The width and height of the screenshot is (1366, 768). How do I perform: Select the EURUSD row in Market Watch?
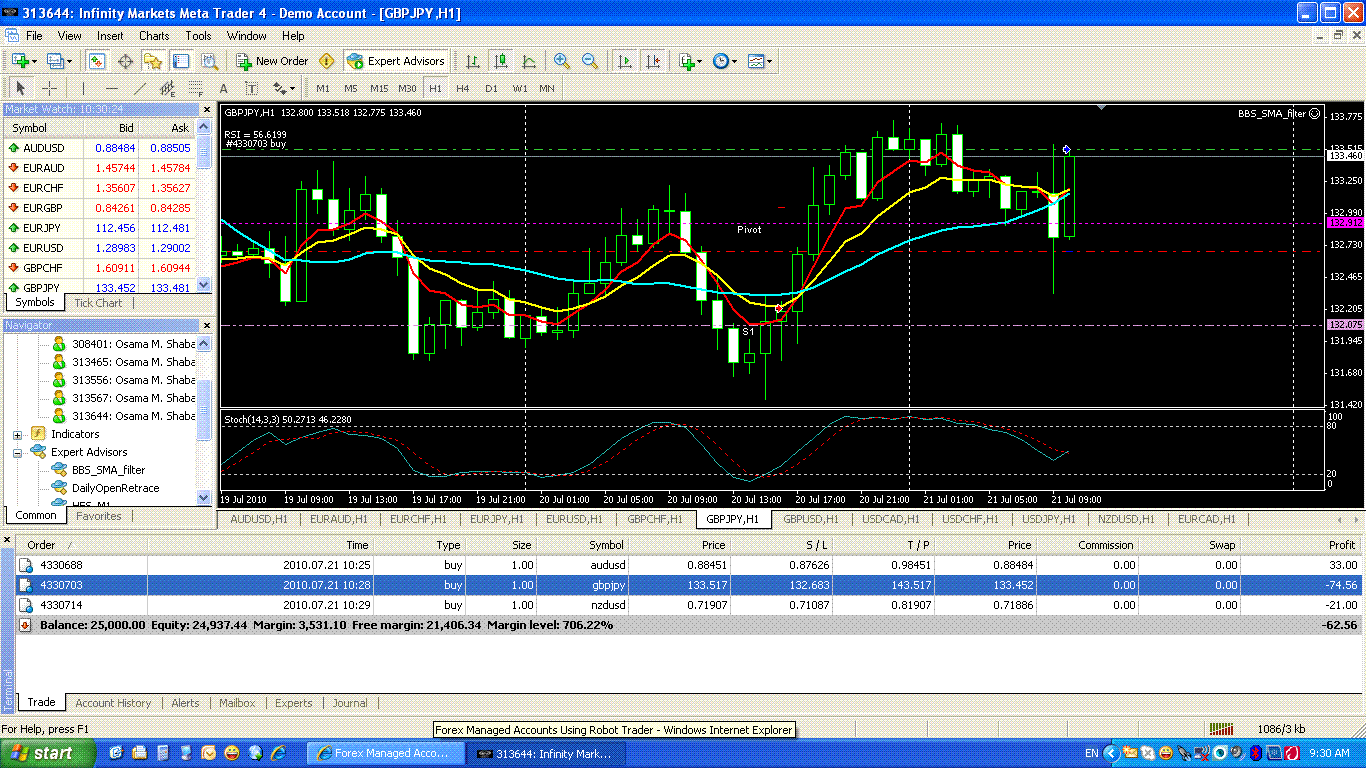pos(43,248)
